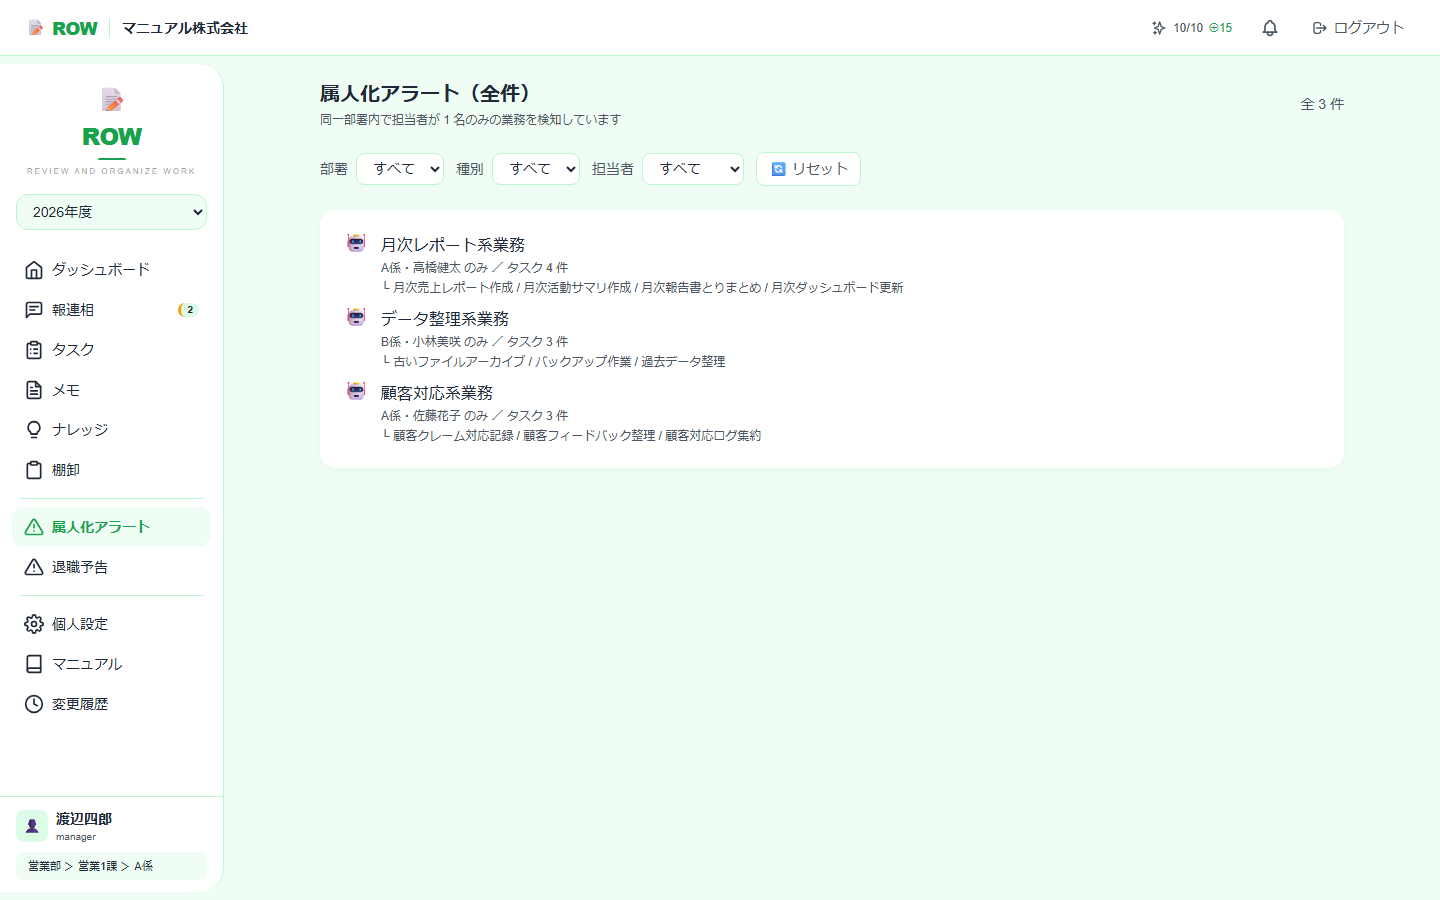The image size is (1440, 900).
Task: Click warning triangle icon beside 退職予告
Action: 34,567
